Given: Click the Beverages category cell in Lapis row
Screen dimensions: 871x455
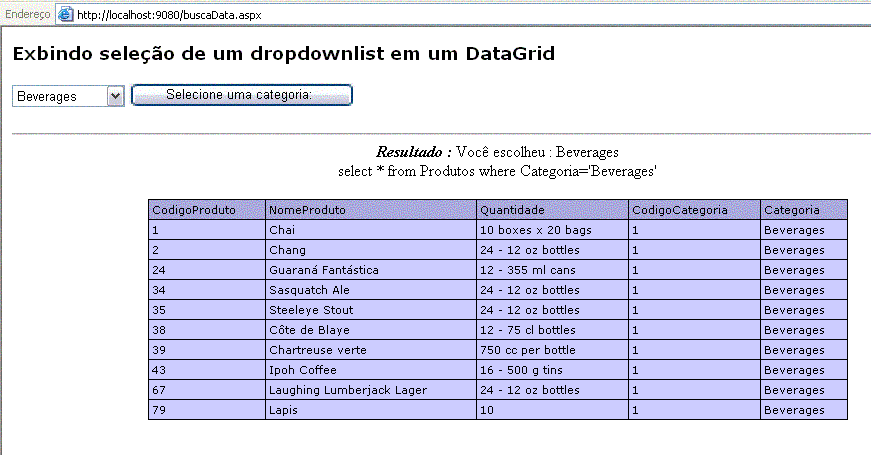Looking at the screenshot, I should (804, 410).
